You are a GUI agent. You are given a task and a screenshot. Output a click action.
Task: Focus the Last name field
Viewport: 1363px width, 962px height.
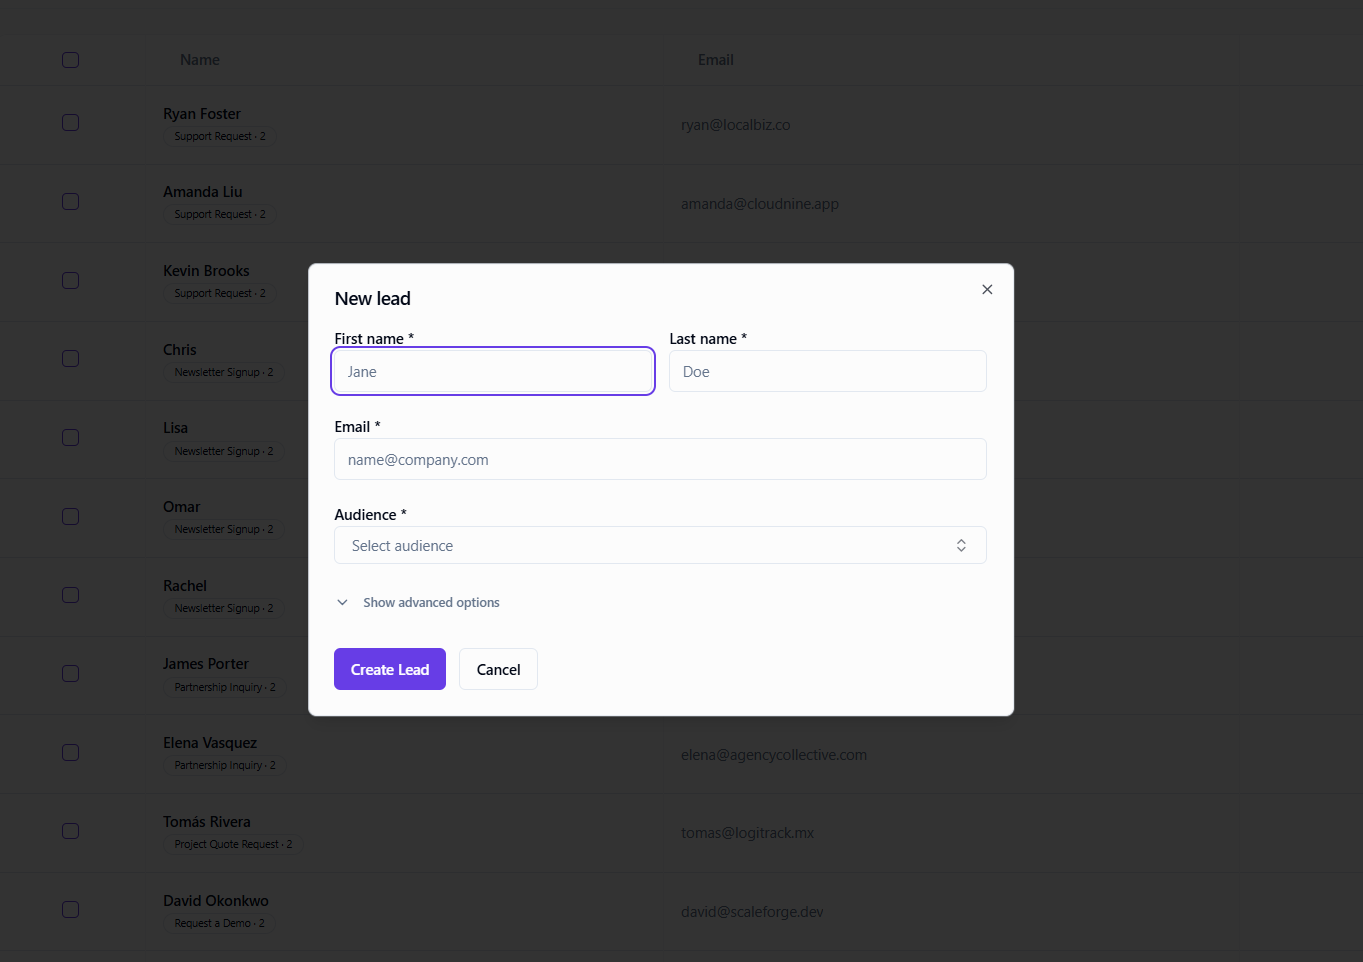point(828,371)
